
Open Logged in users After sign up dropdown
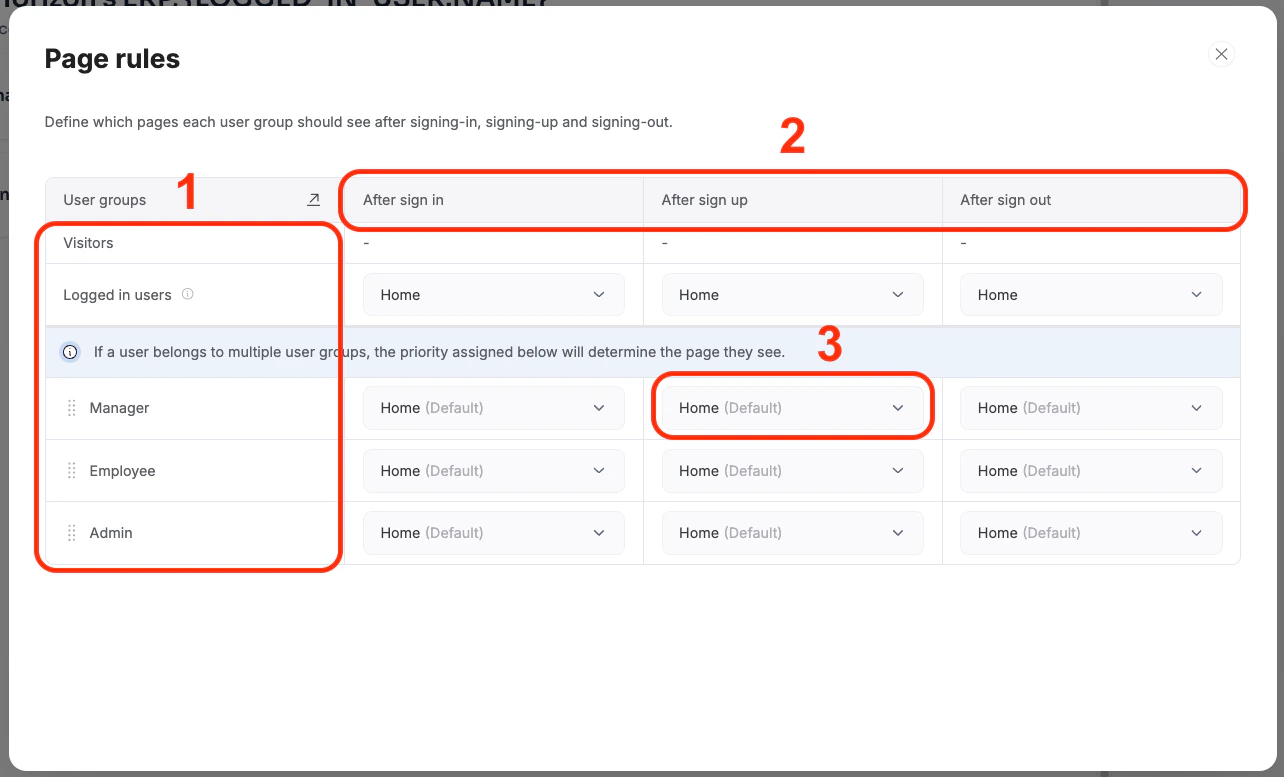pos(793,295)
